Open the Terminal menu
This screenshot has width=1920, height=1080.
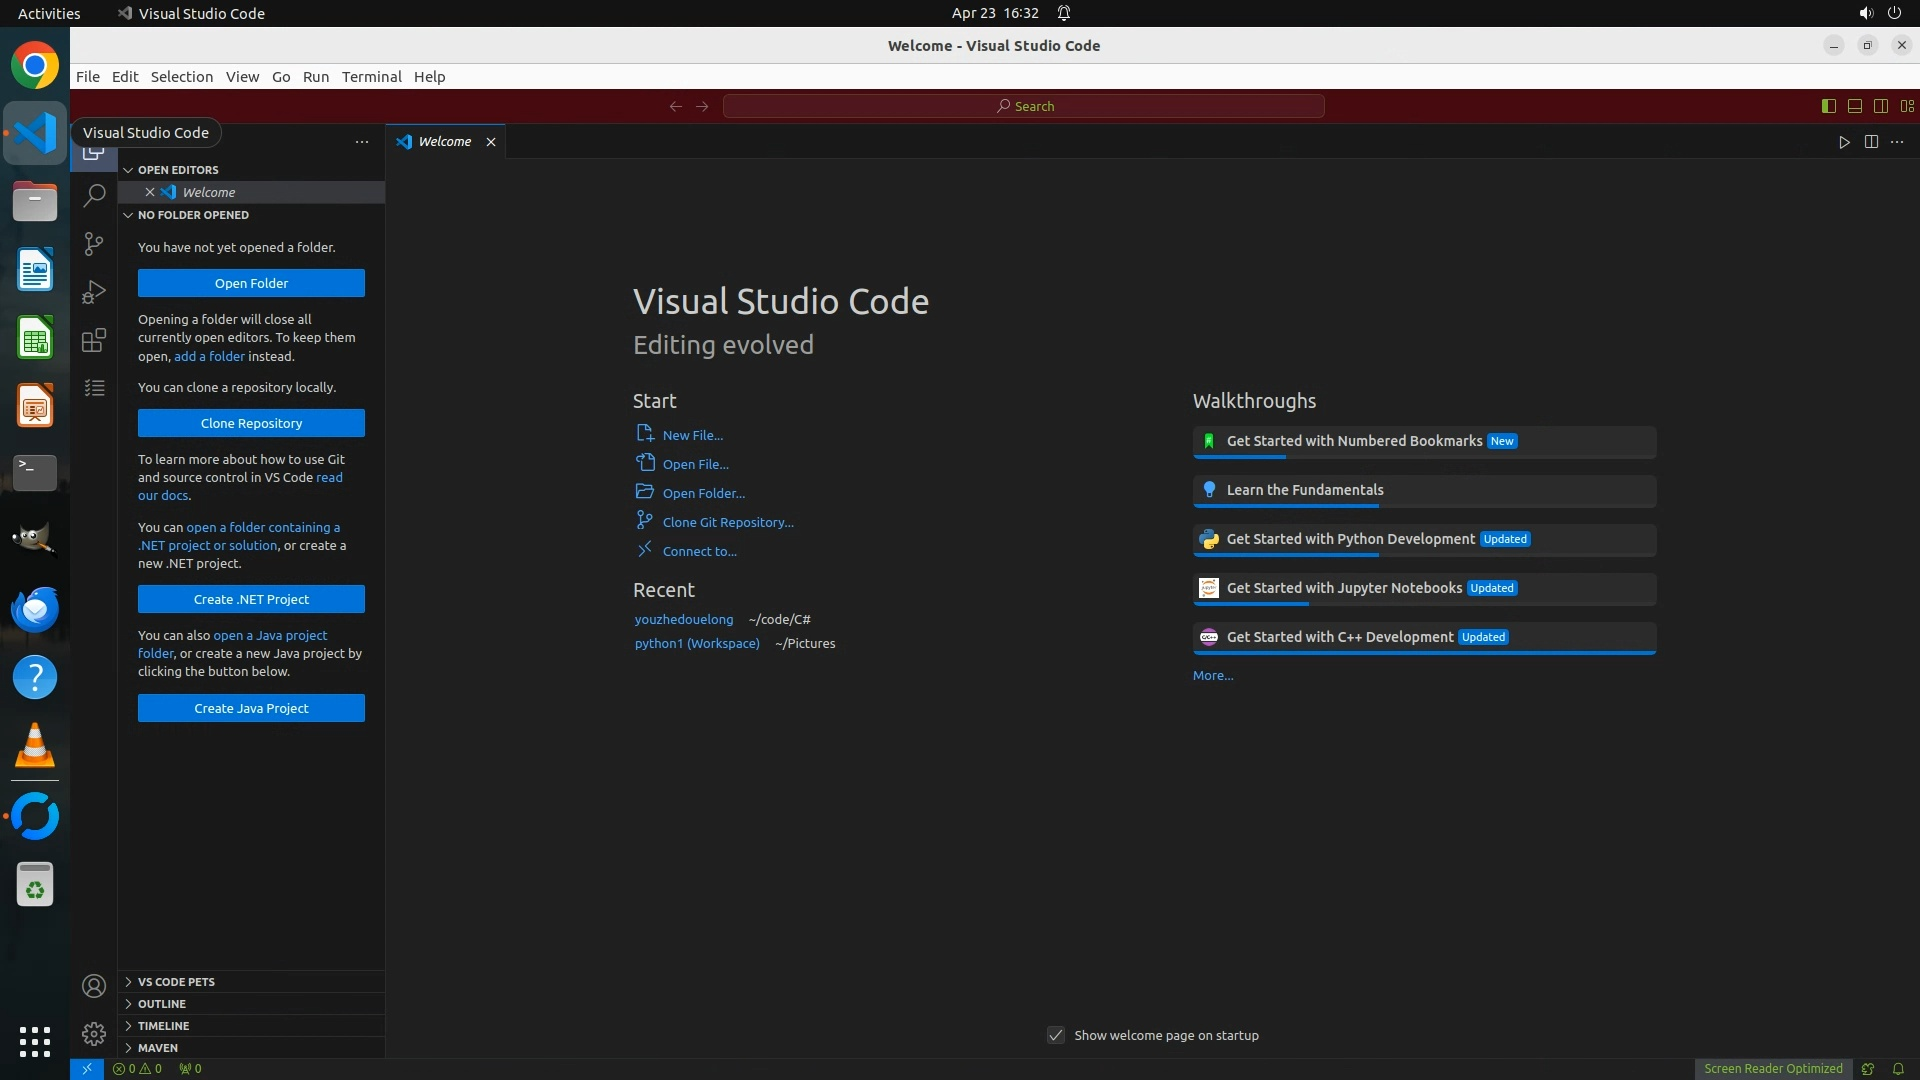(371, 77)
